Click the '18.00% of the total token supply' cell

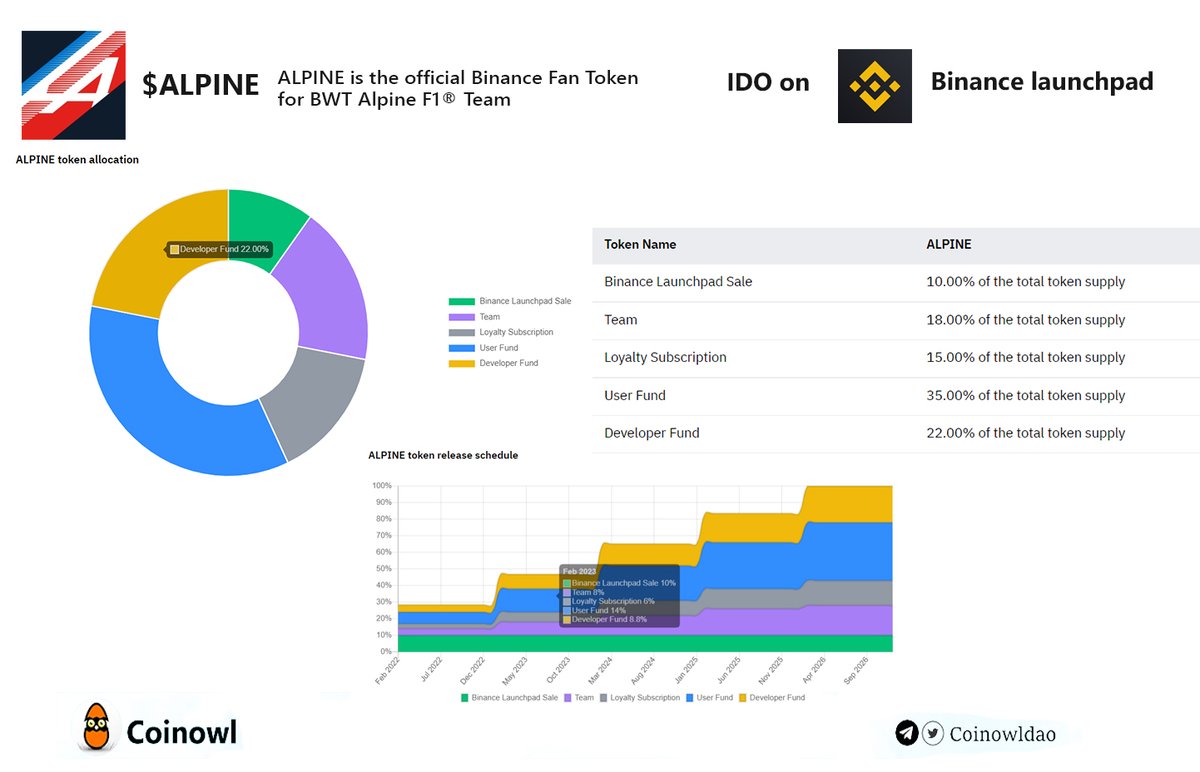(x=1026, y=320)
